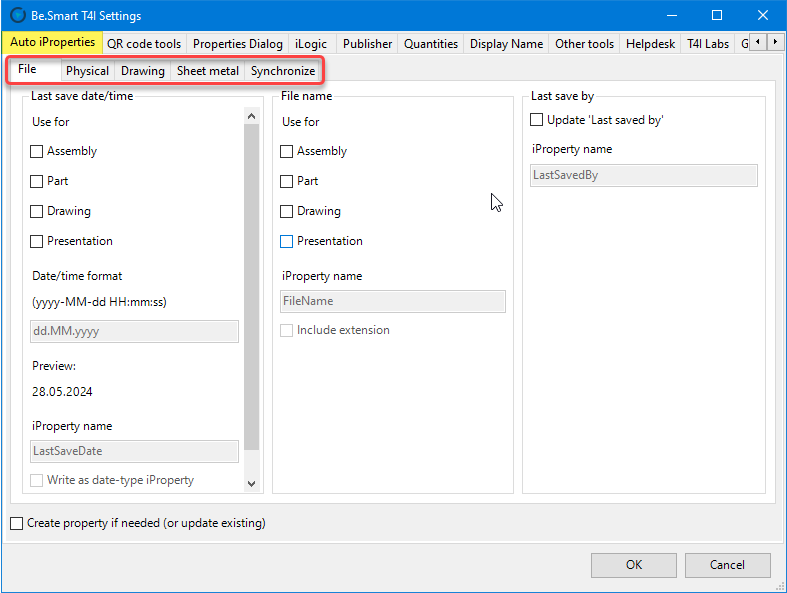787x593 pixels.
Task: Toggle Update 'Last saved by' checkbox
Action: click(537, 120)
